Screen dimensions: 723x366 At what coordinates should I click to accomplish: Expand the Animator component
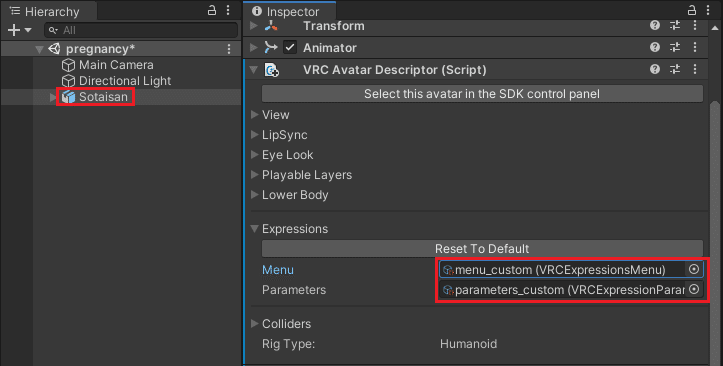[254, 47]
